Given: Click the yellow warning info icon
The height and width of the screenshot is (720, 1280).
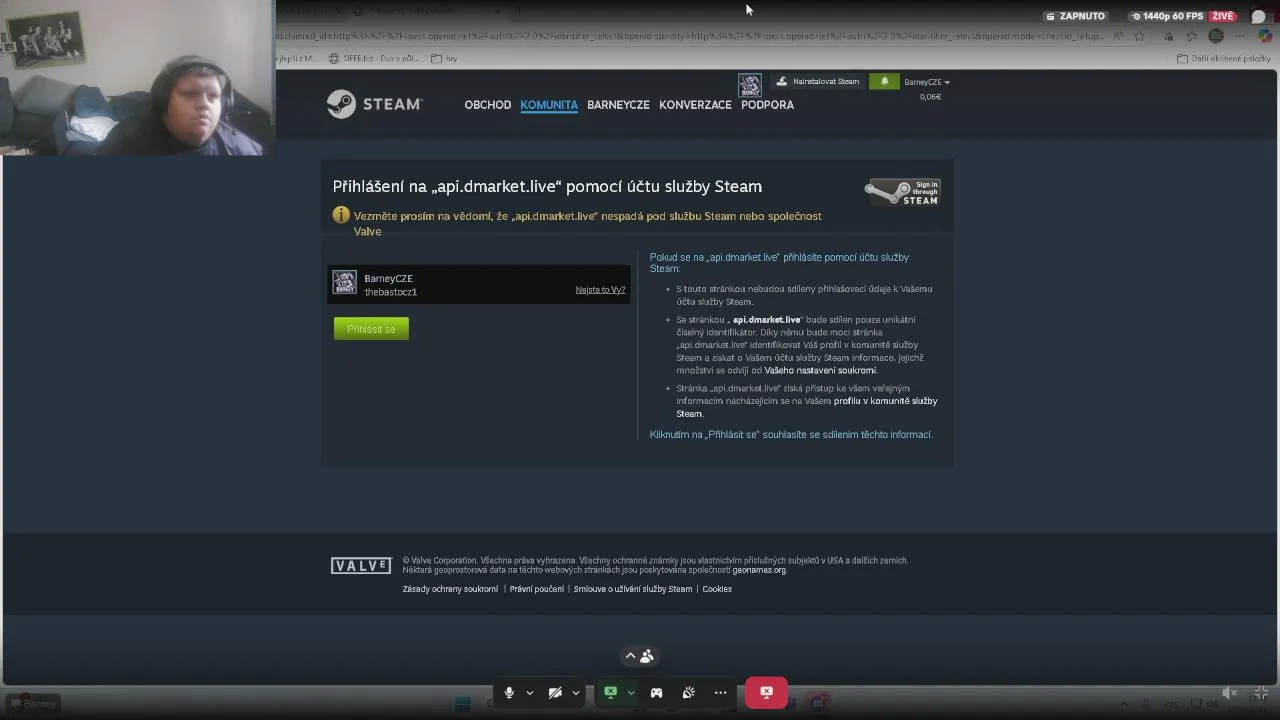Looking at the screenshot, I should (341, 215).
